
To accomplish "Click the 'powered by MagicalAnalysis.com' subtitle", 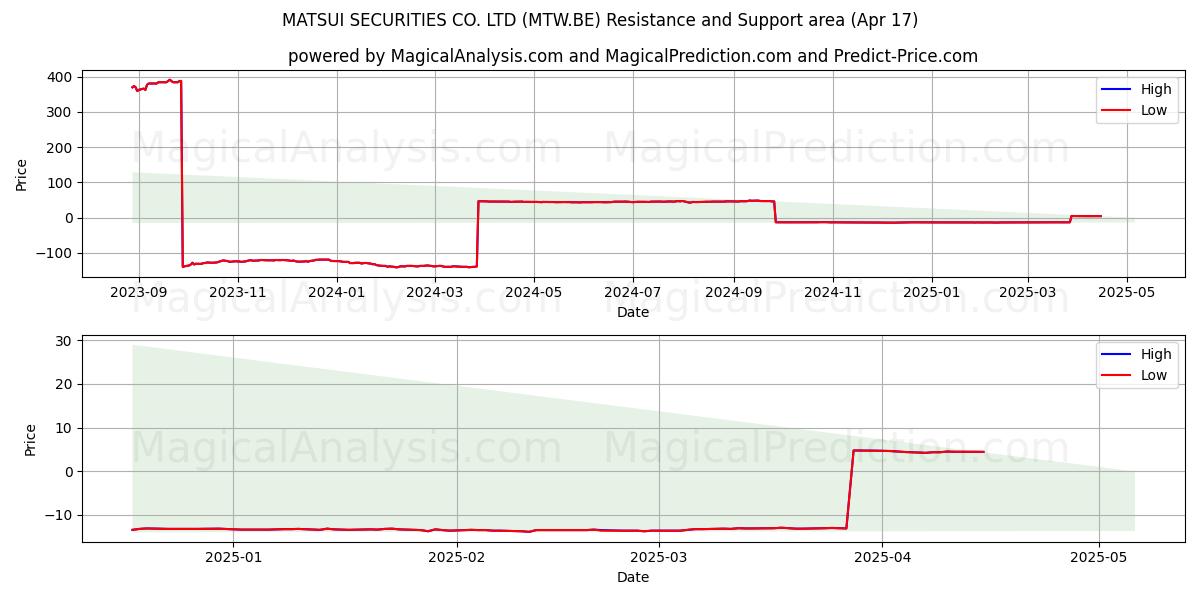I will click(633, 56).
